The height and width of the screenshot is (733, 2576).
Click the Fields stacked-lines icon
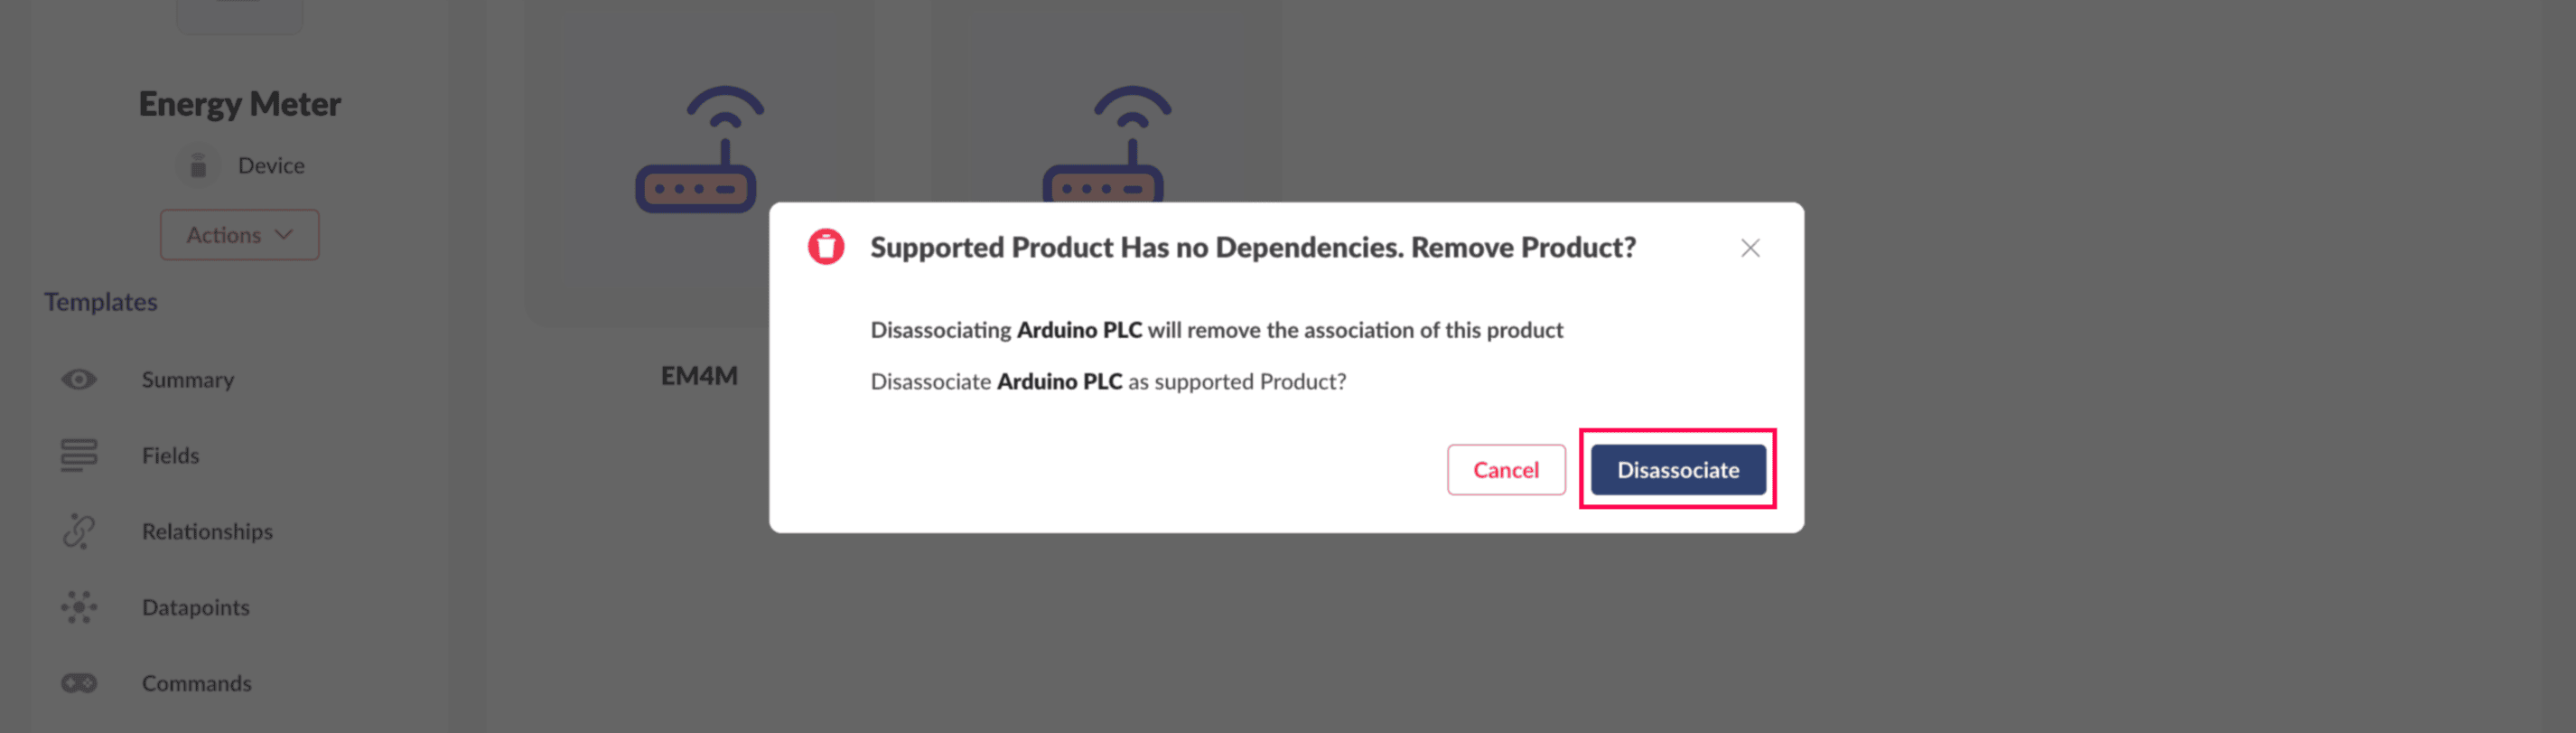pyautogui.click(x=79, y=455)
